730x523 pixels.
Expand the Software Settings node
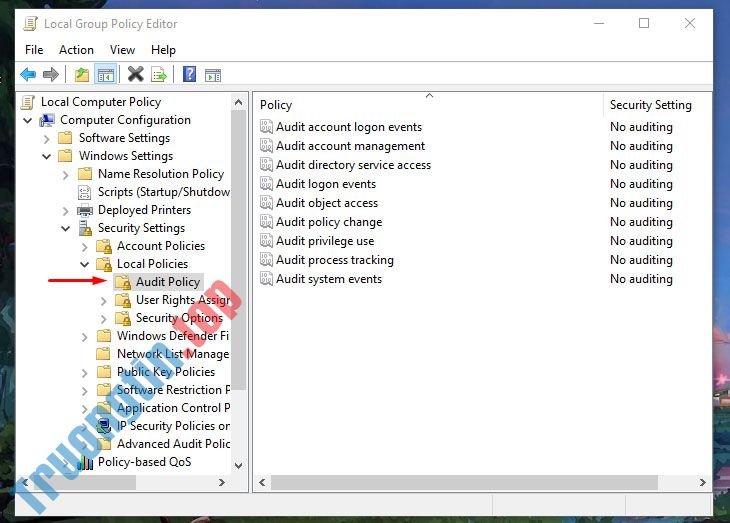pos(46,138)
